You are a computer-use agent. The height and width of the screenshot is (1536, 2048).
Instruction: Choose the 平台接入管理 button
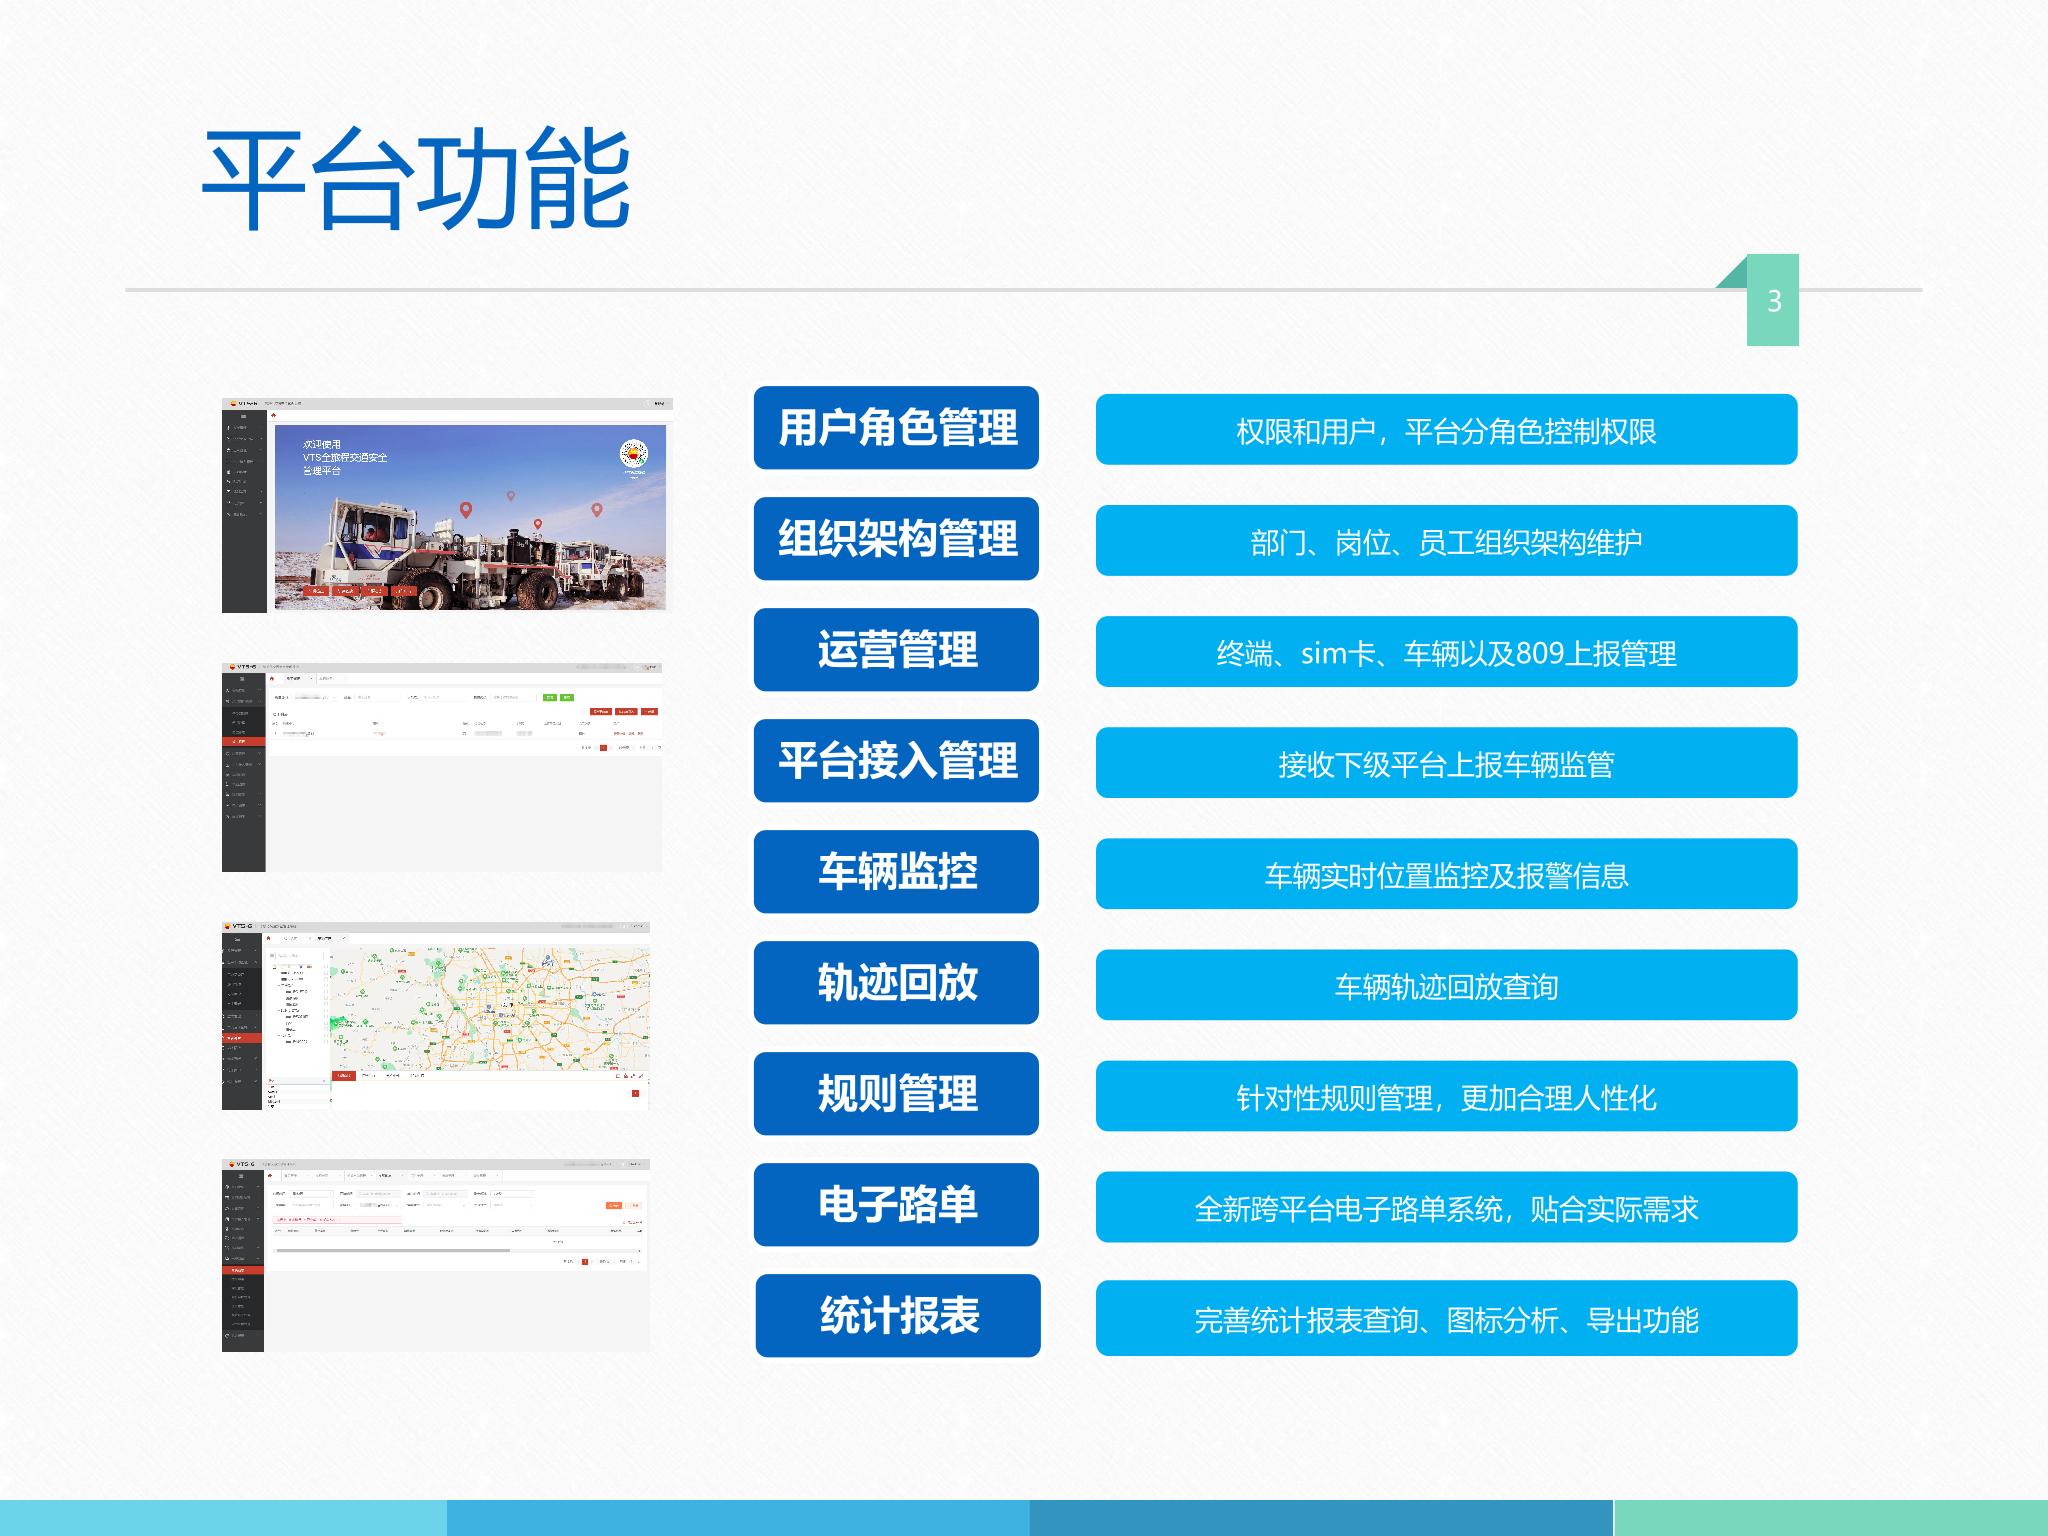tap(896, 760)
